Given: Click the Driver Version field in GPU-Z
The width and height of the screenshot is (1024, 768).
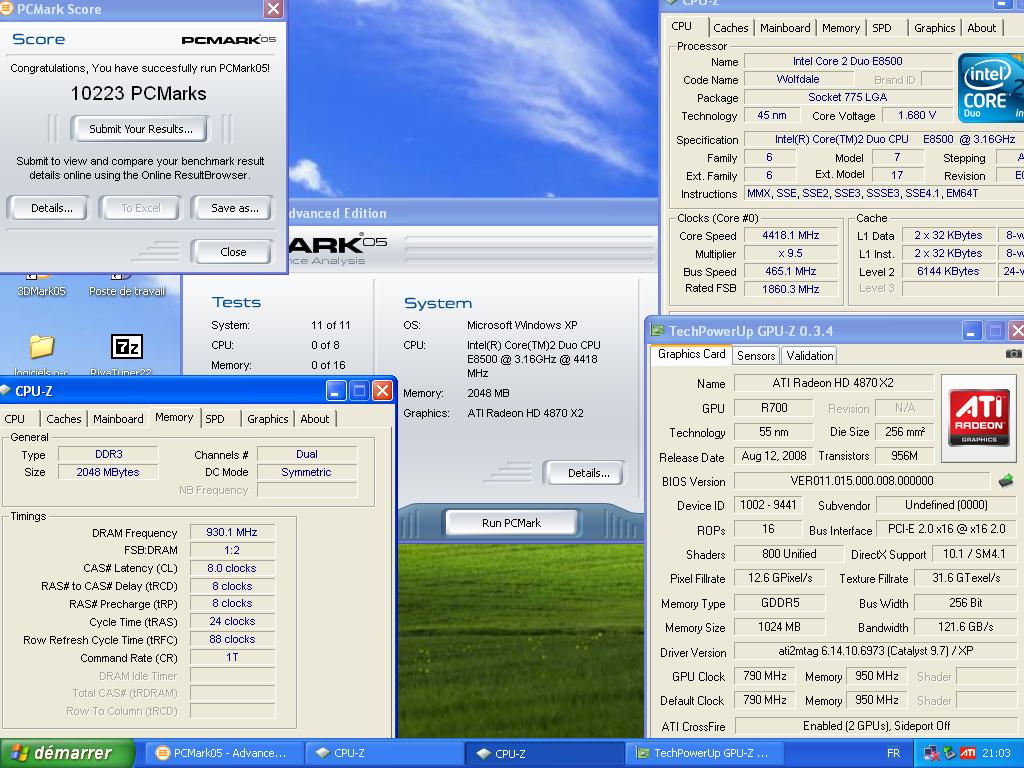Looking at the screenshot, I should [x=875, y=651].
